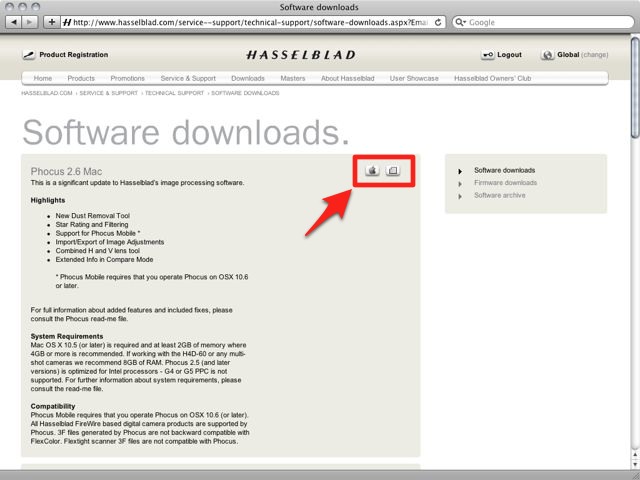Click the vertical scrollbar thumb

point(635,88)
